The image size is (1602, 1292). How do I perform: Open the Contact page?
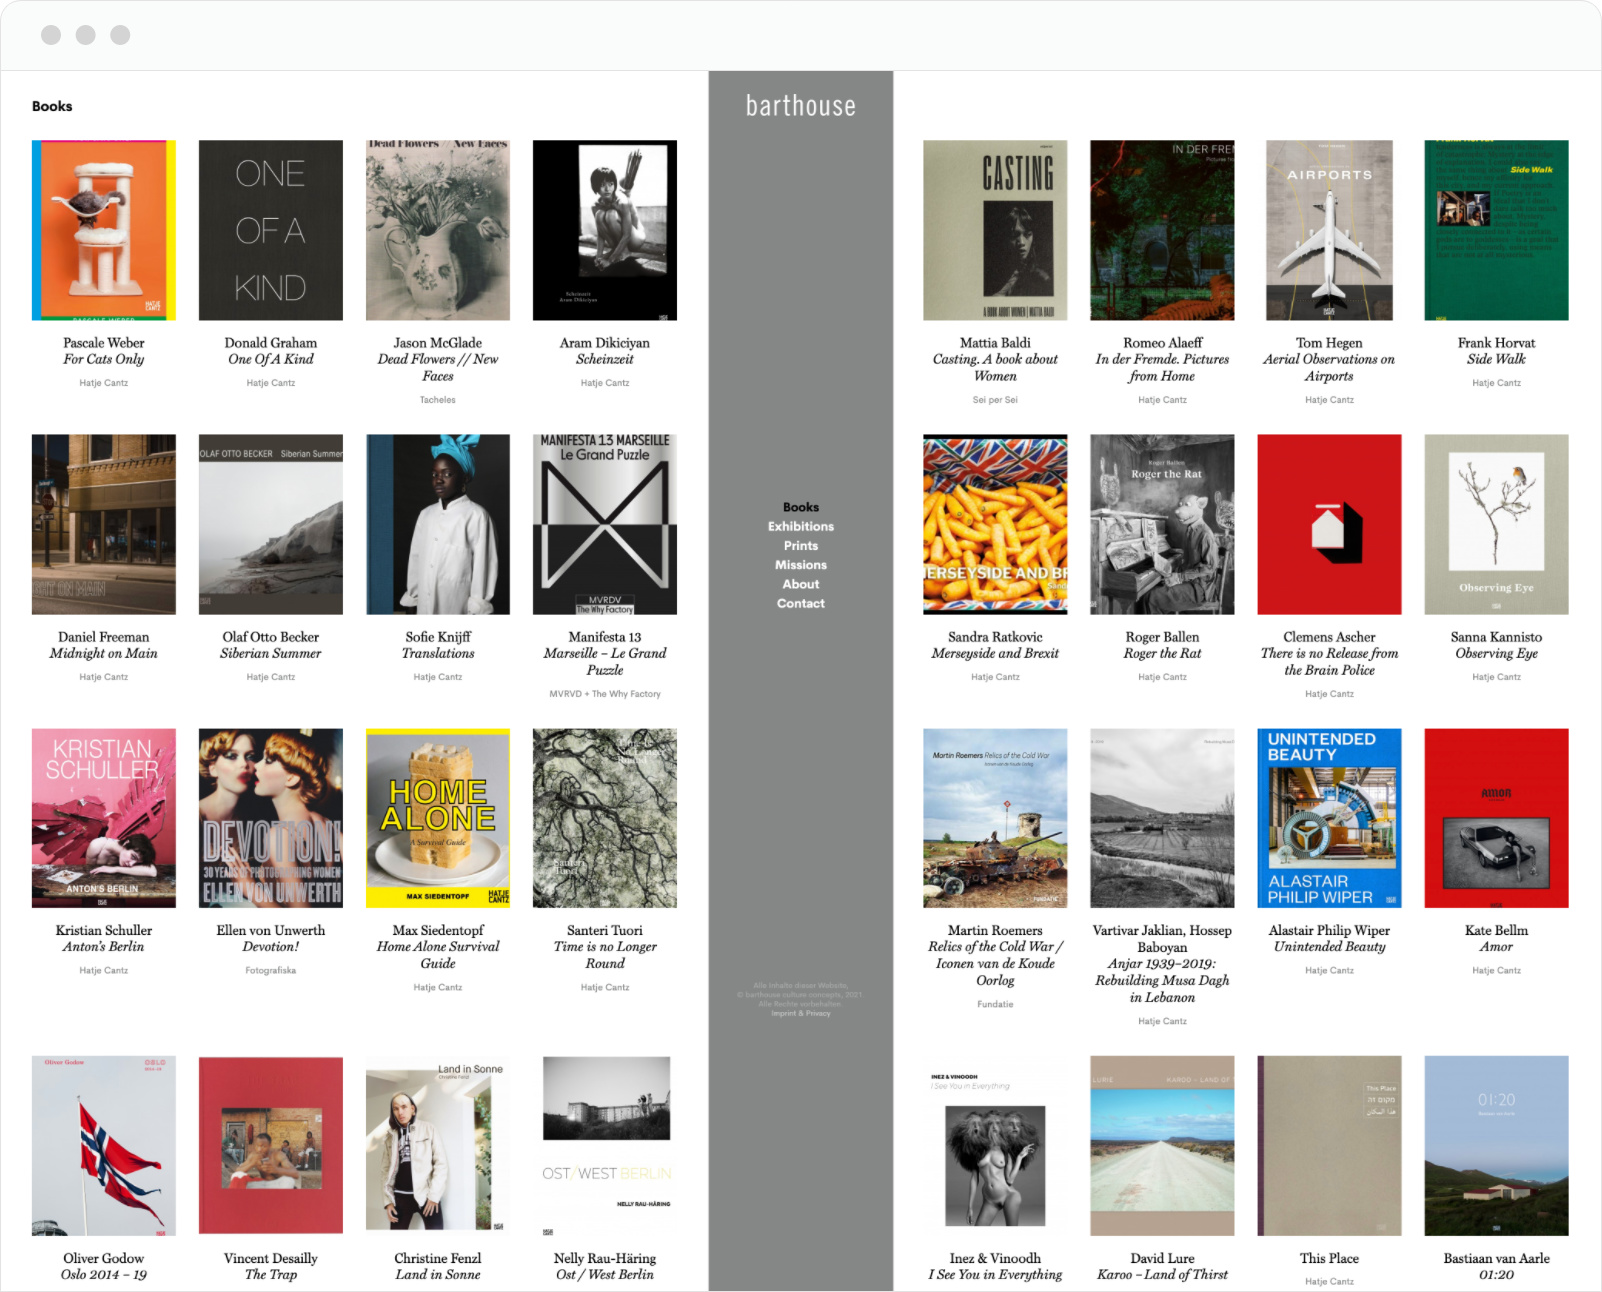pyautogui.click(x=800, y=602)
